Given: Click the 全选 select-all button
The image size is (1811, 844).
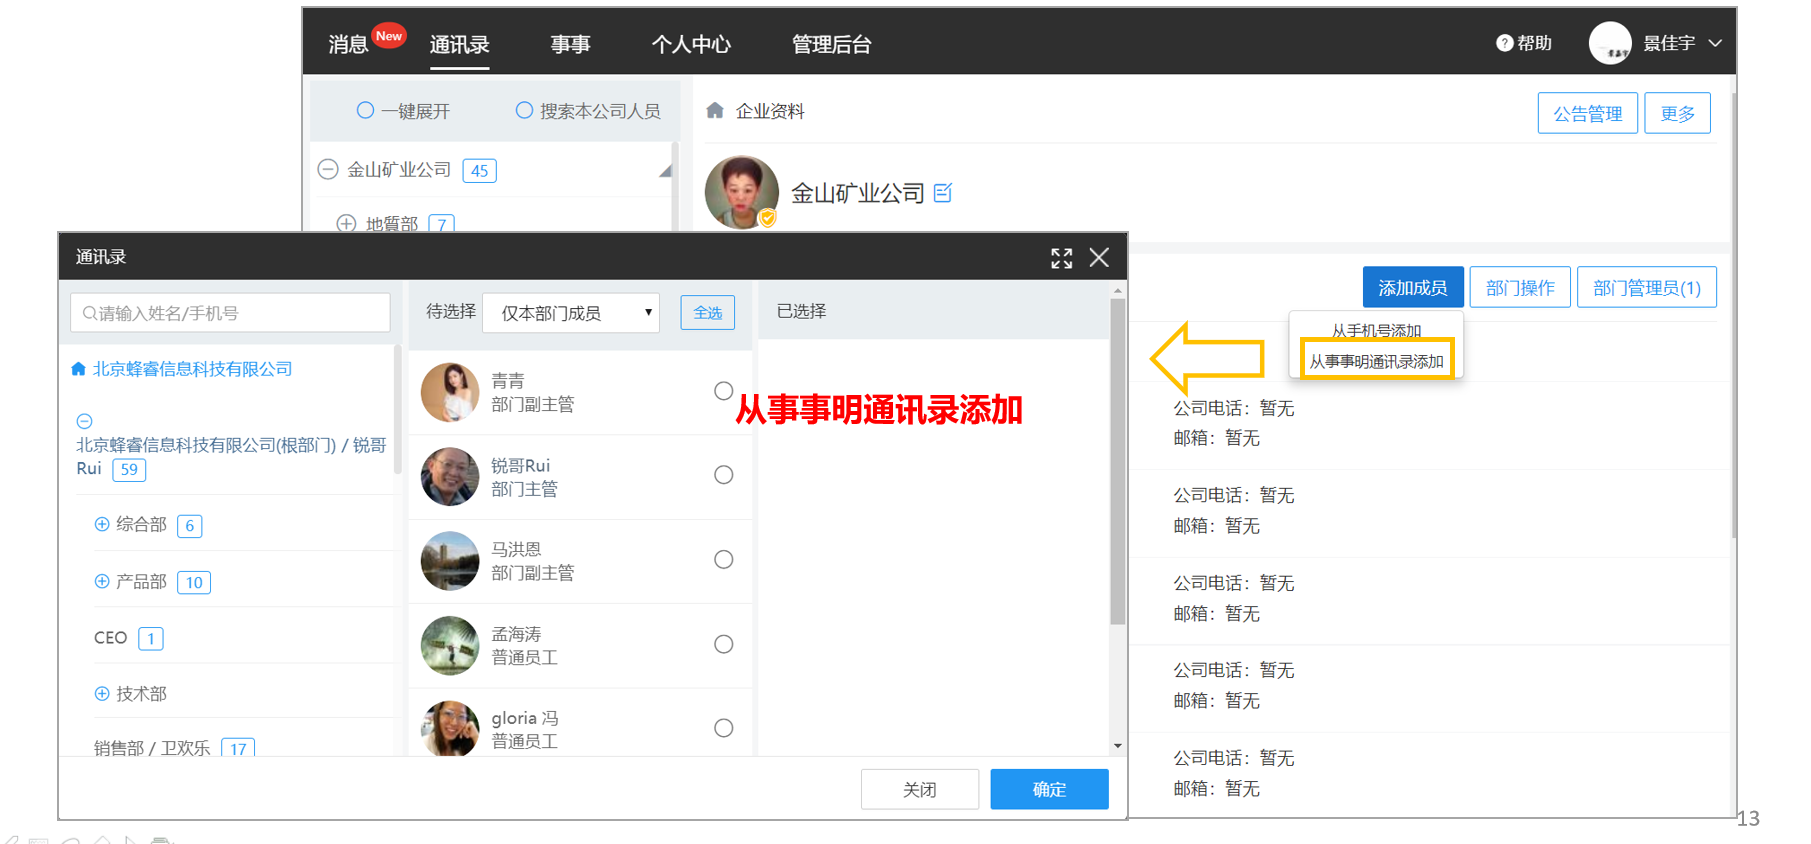Looking at the screenshot, I should (x=708, y=313).
